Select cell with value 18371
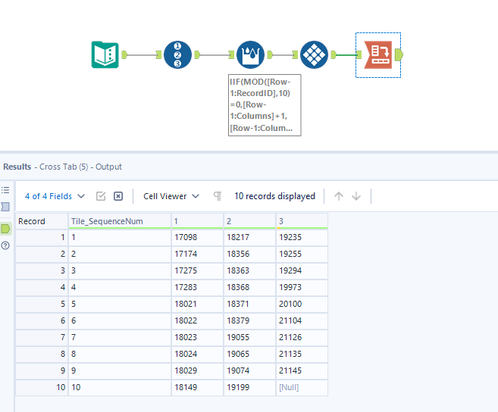Screen dimensions: 498x412 (x=250, y=304)
